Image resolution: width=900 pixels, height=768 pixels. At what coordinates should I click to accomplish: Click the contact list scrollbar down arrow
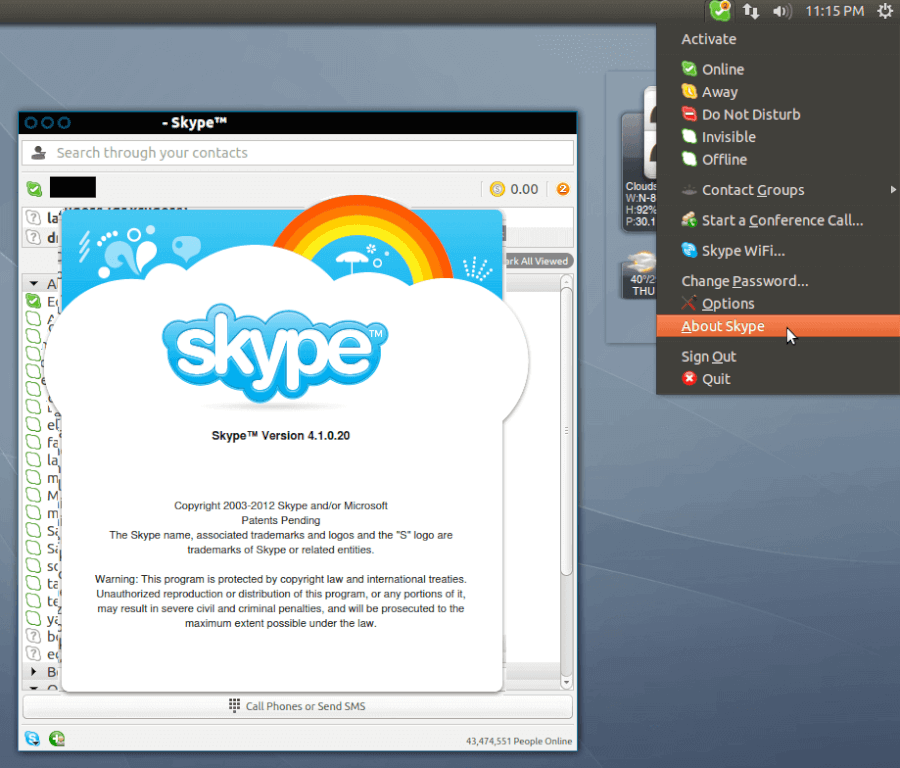pyautogui.click(x=567, y=682)
